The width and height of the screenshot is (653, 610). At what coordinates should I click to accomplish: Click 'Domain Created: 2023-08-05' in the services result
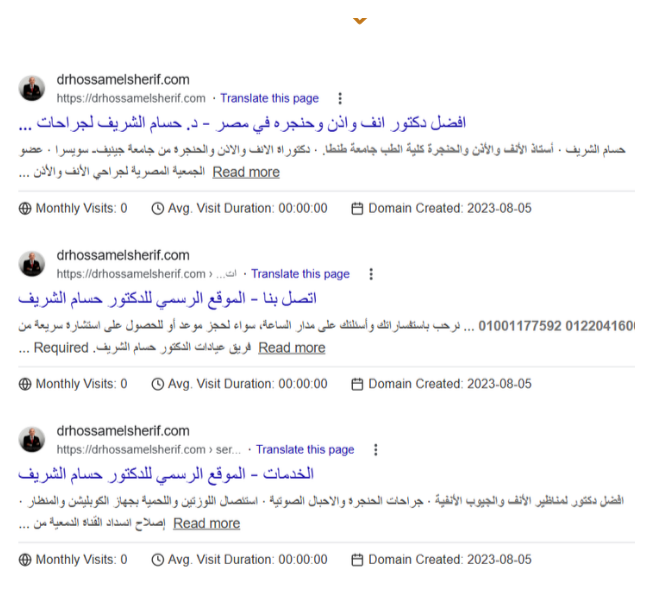coord(450,560)
